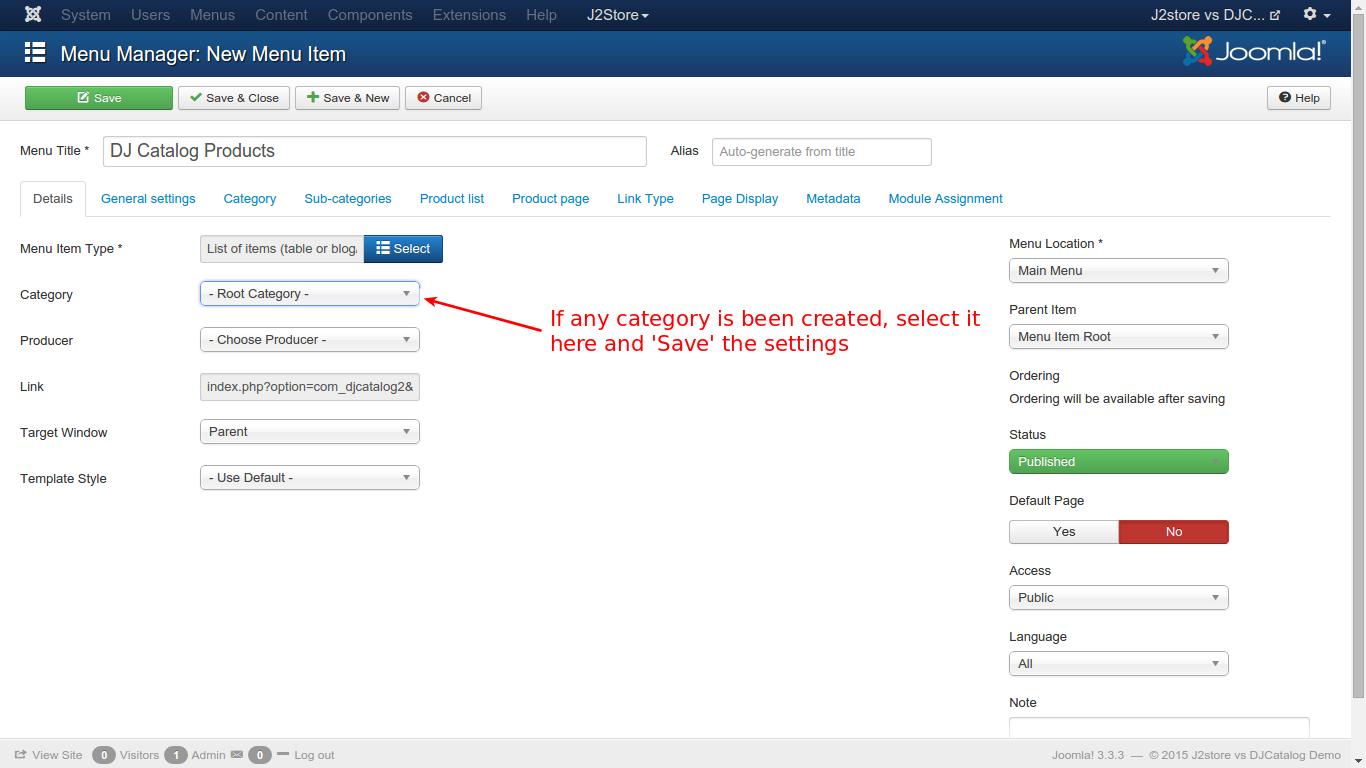Click the Visitors count badge

(104, 755)
